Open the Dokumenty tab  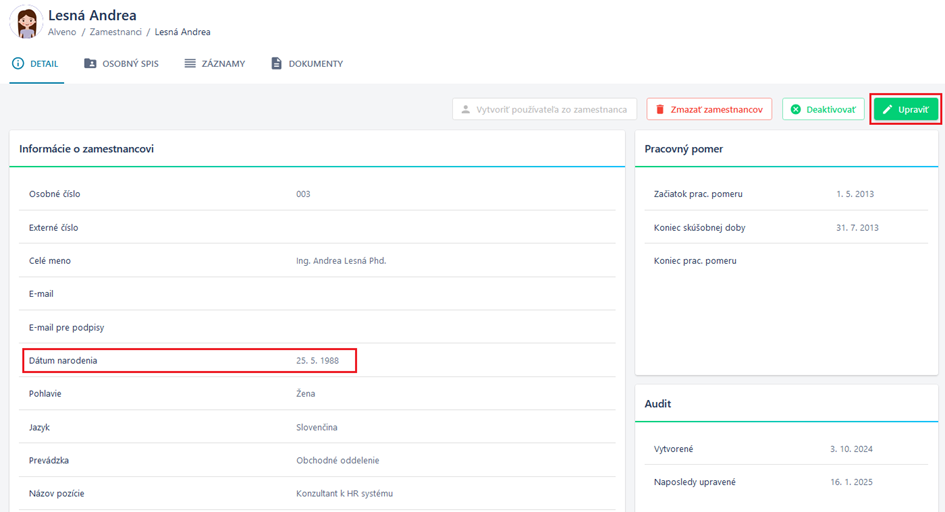[x=307, y=63]
